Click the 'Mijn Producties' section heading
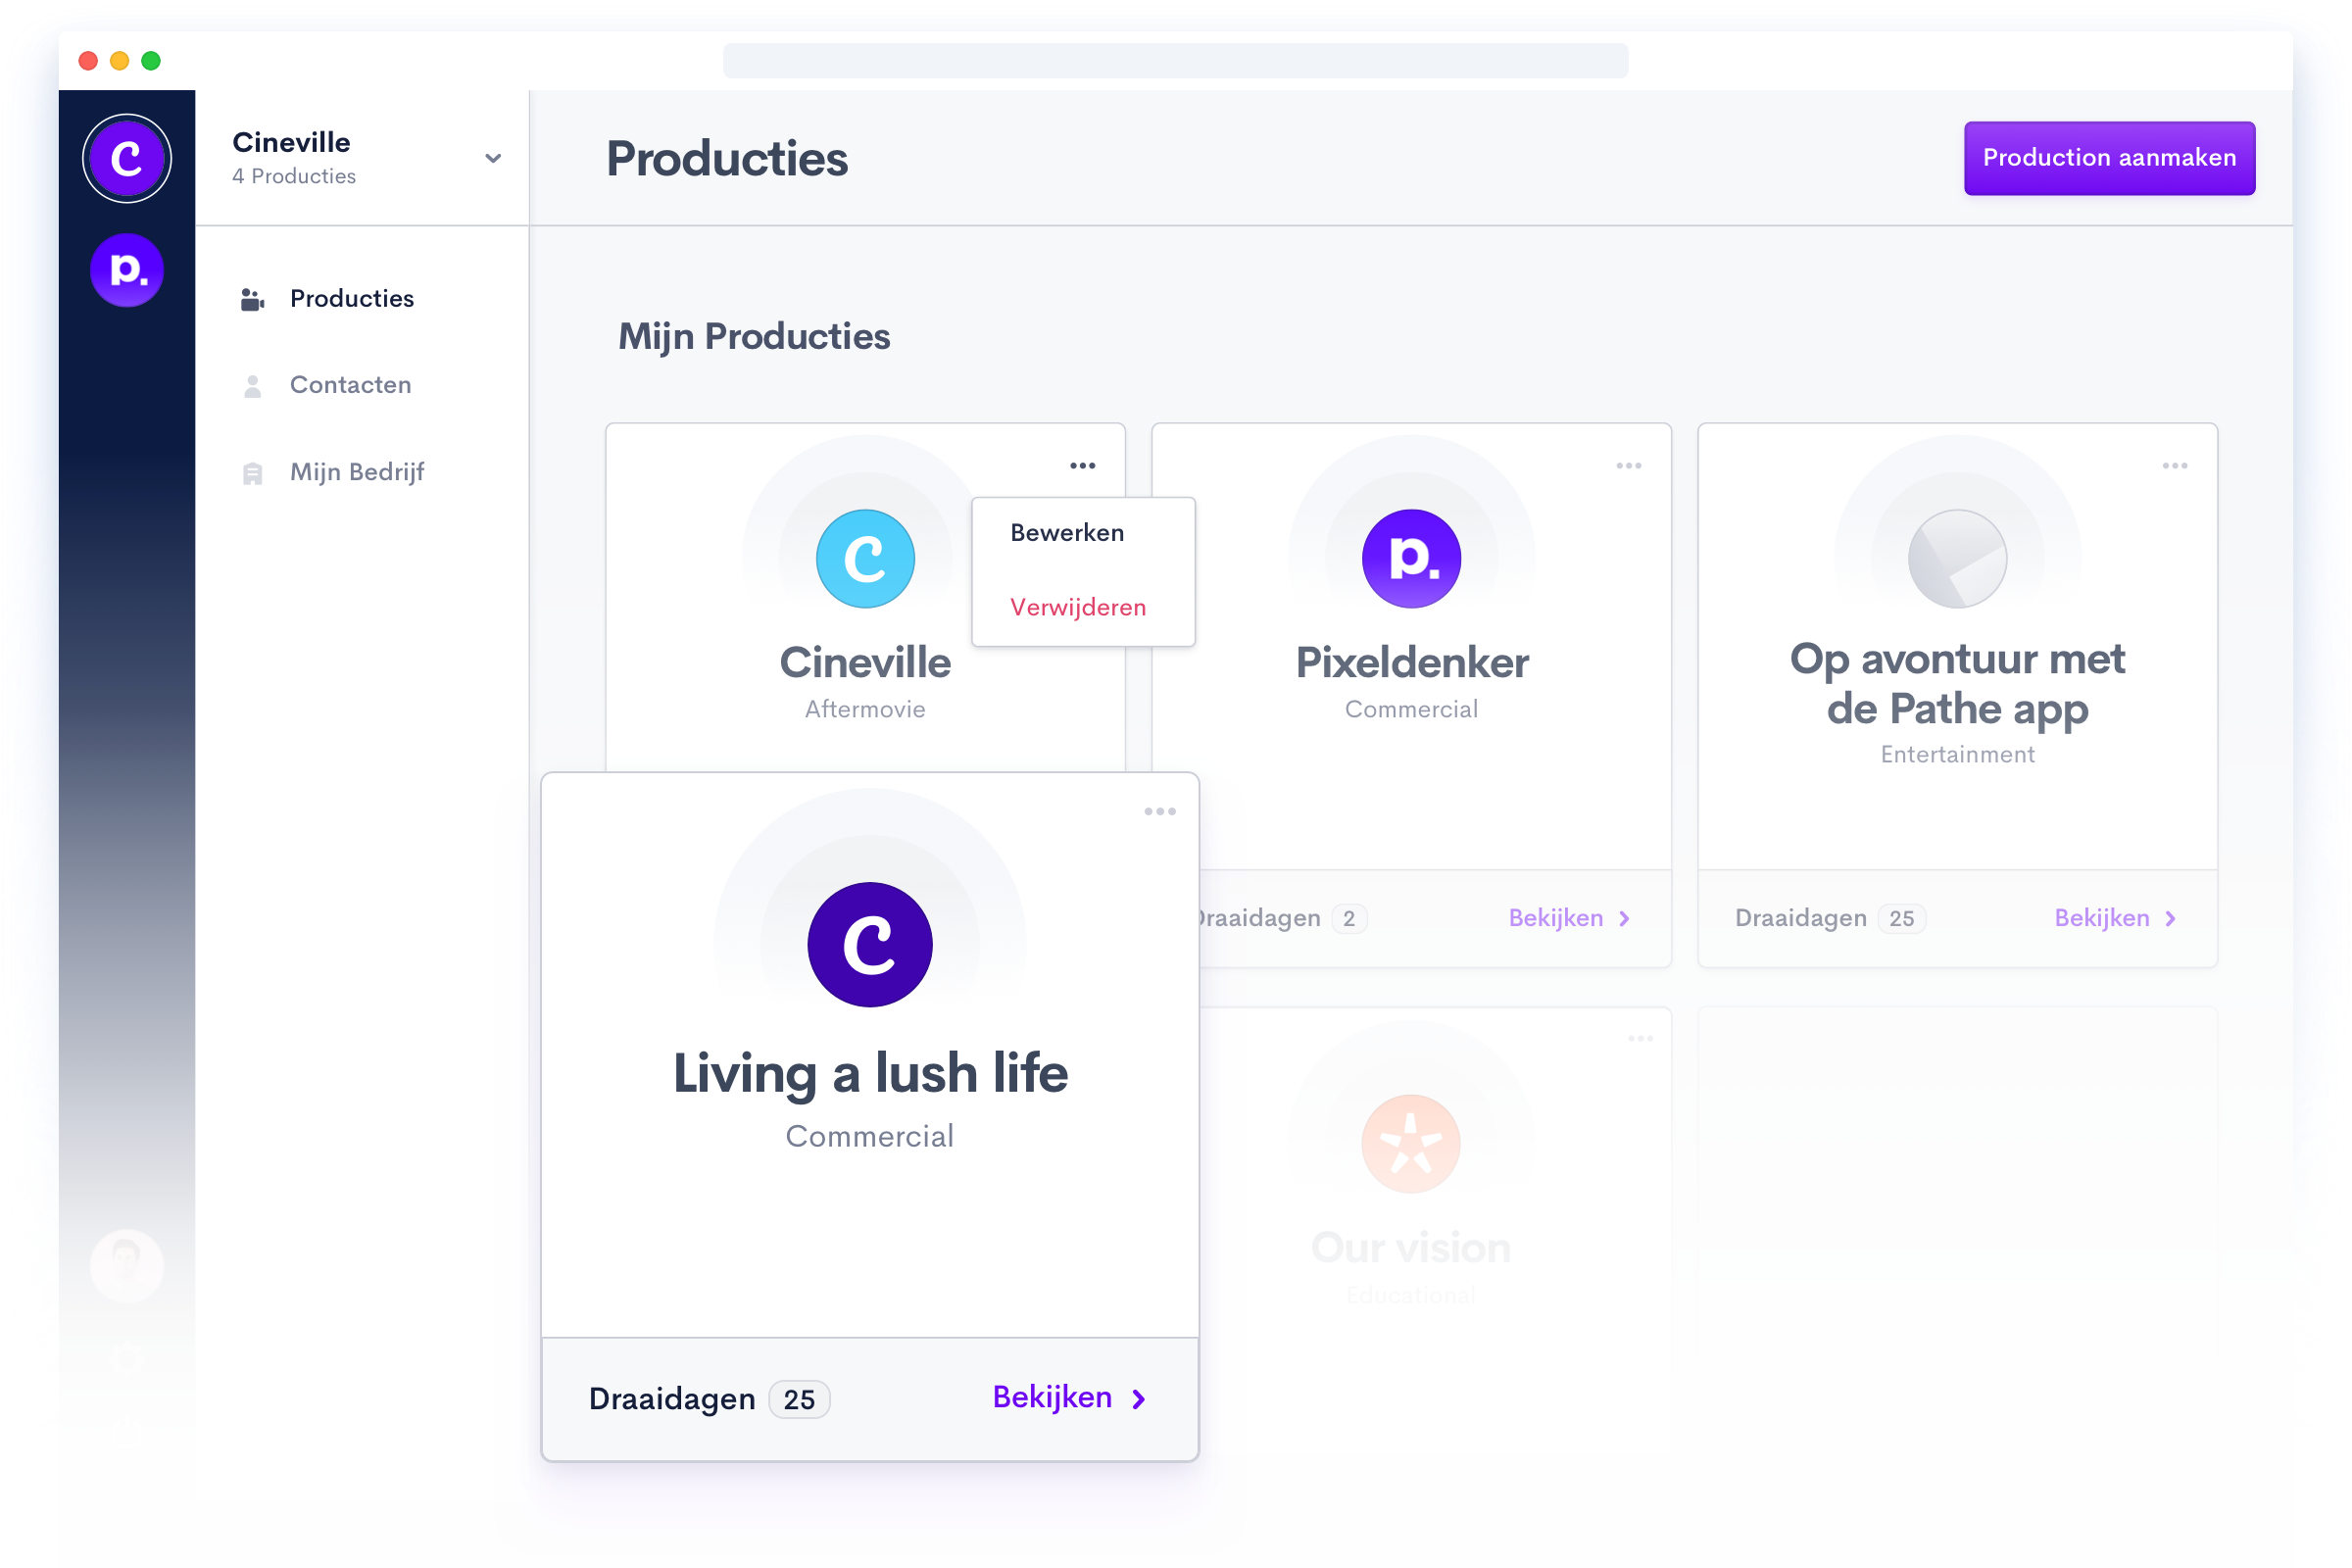The image size is (2352, 1568). point(754,336)
